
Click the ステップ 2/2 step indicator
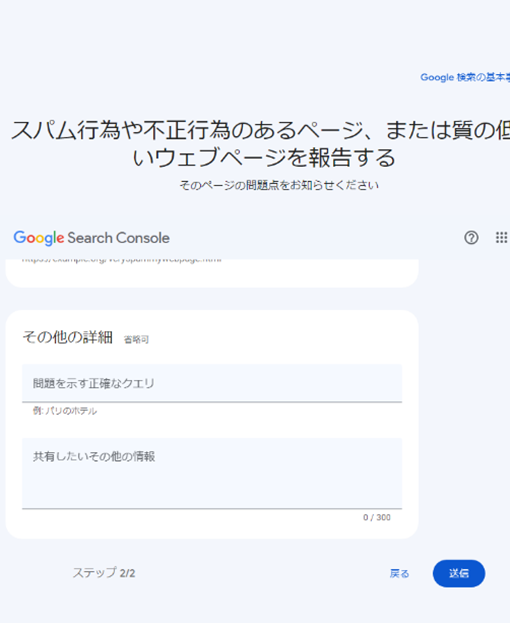coord(104,573)
